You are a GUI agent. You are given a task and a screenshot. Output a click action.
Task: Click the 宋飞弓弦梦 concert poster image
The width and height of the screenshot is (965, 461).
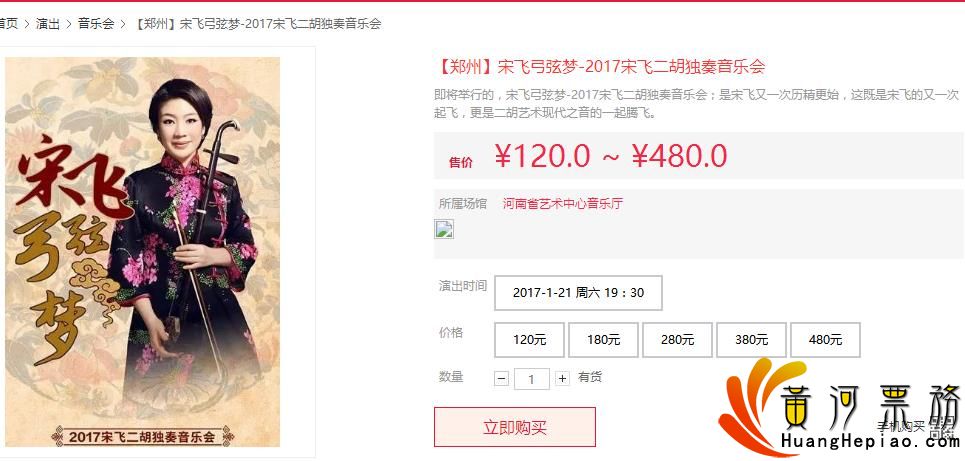coord(142,252)
